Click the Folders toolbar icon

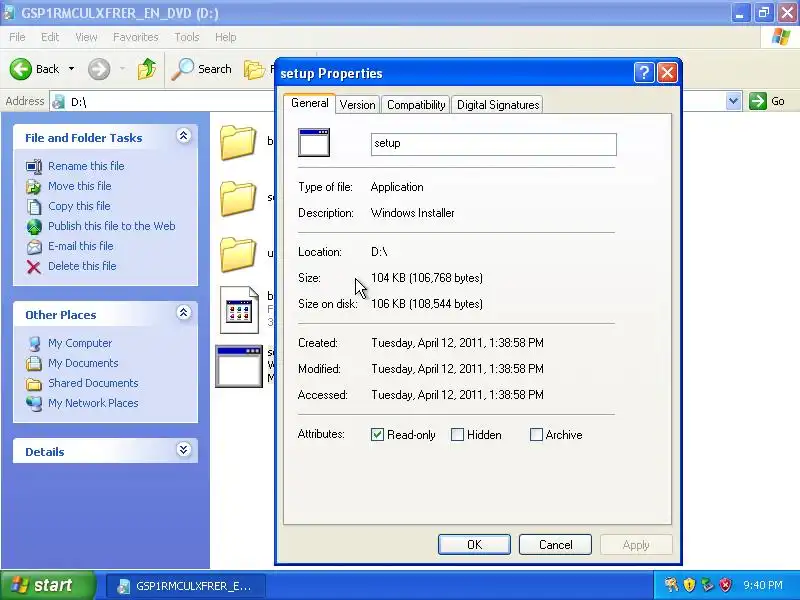click(254, 69)
